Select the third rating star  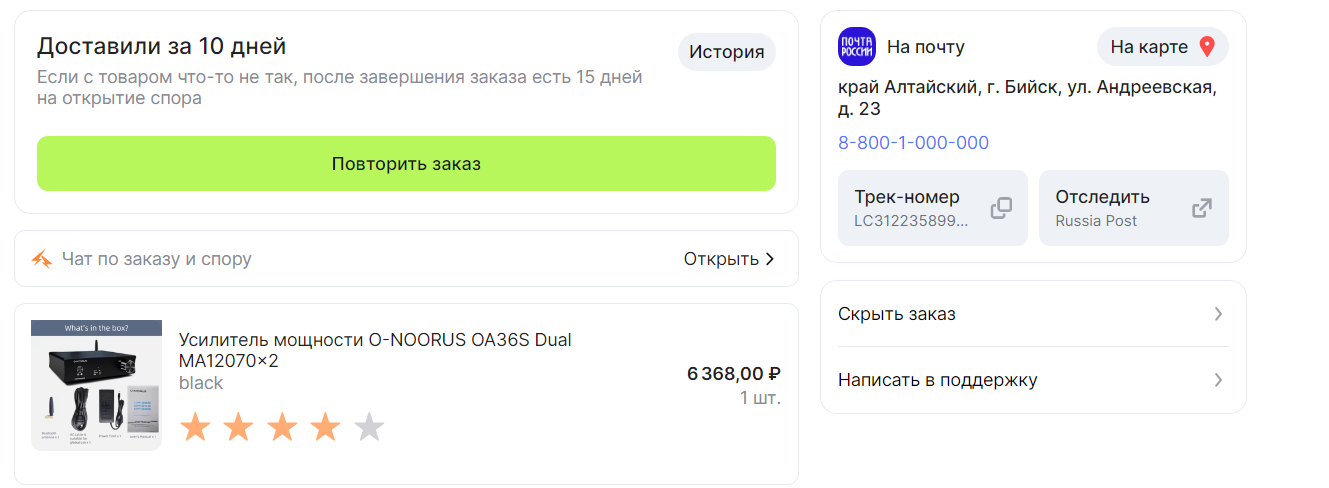tap(282, 428)
